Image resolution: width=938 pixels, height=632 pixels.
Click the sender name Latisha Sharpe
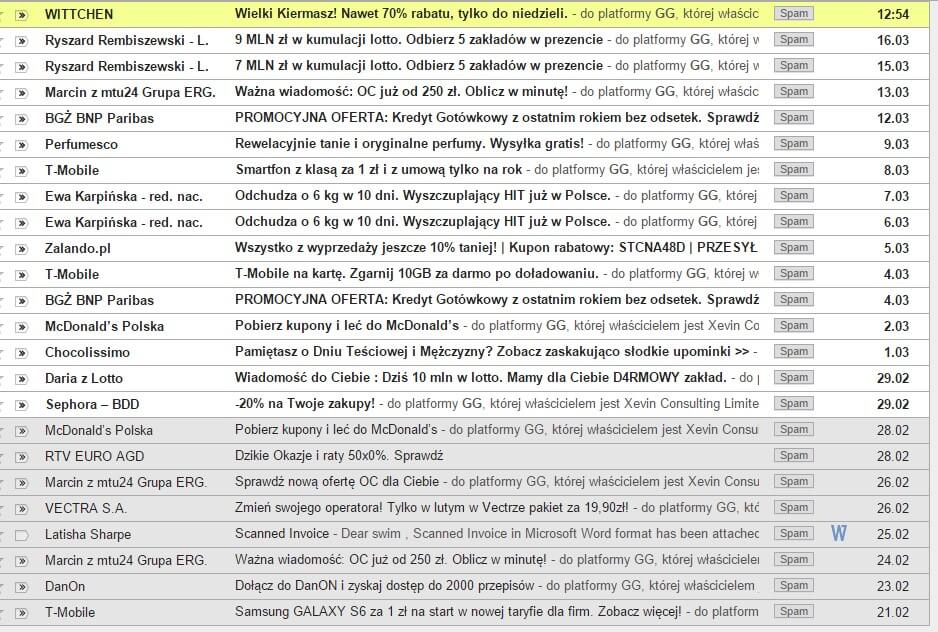(x=88, y=534)
